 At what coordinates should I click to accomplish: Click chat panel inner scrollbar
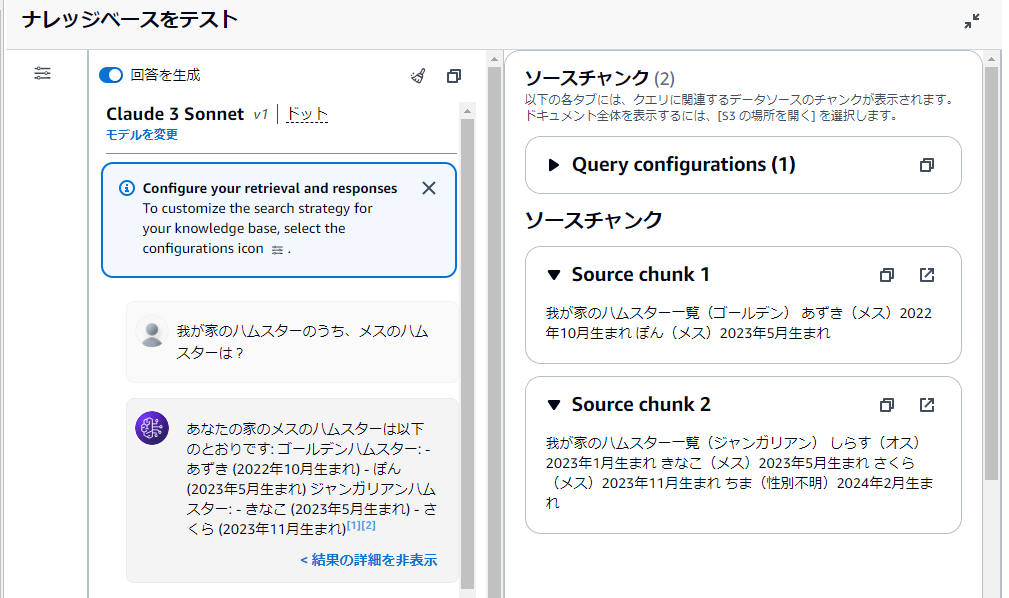[x=467, y=354]
